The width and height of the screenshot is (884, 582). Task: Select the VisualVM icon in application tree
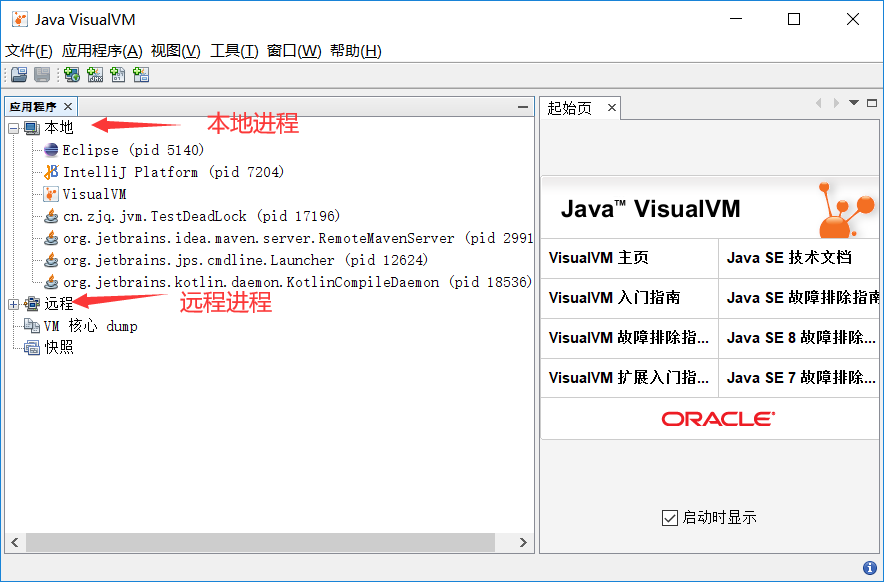(x=51, y=194)
